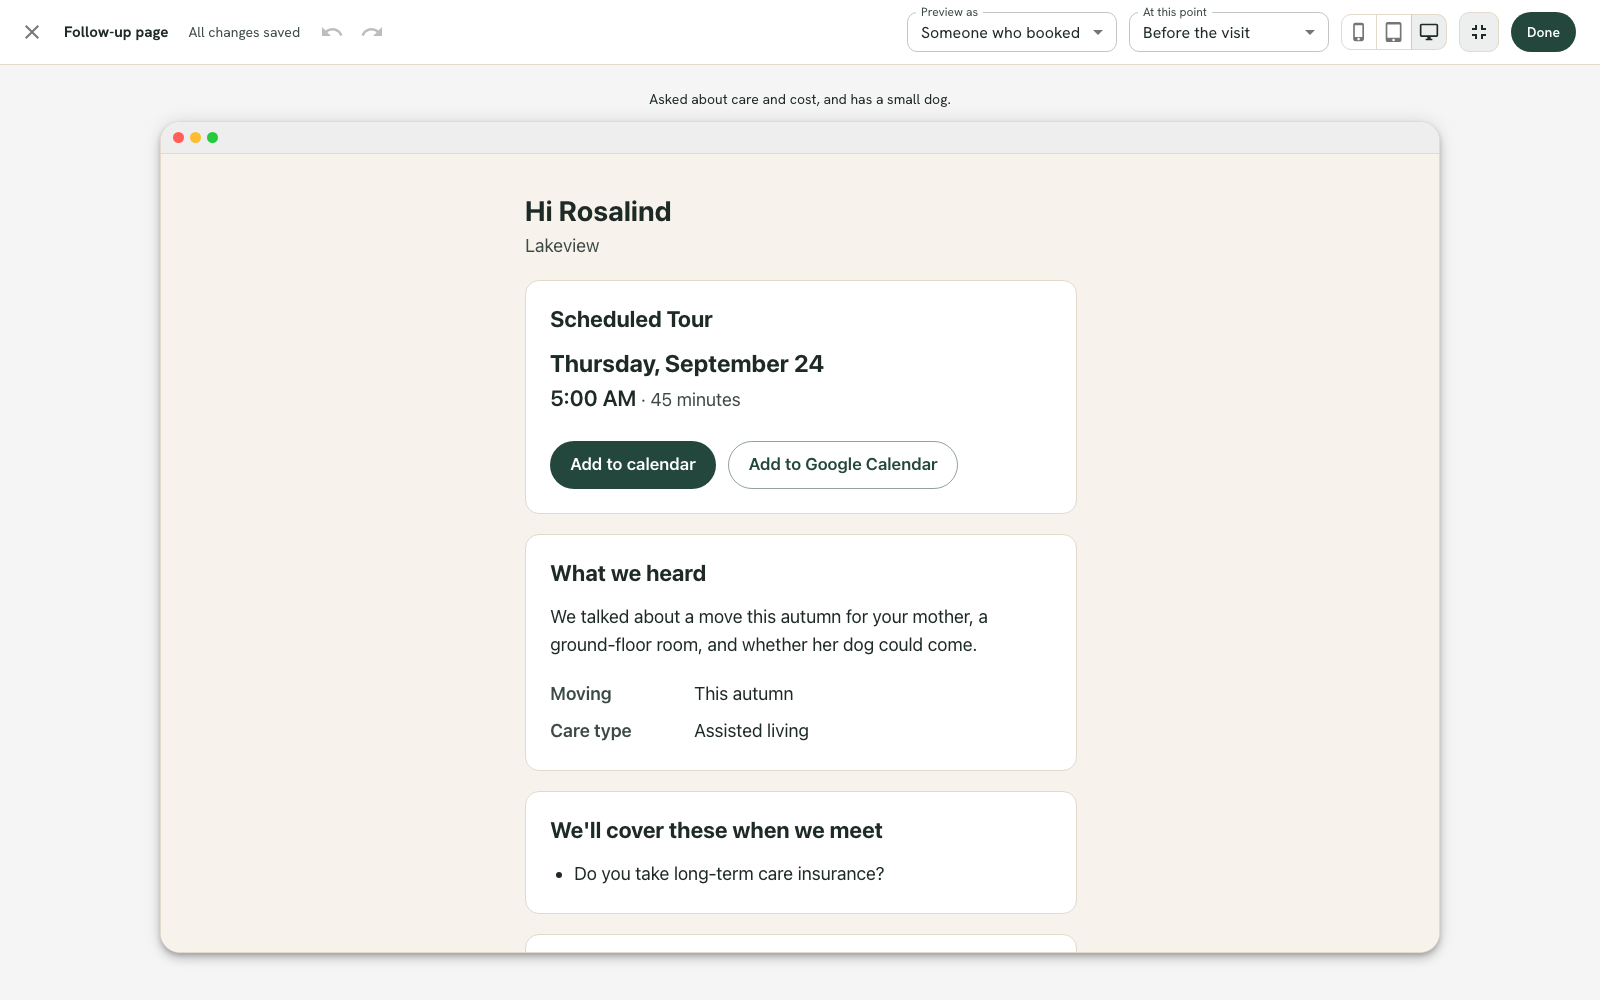Switch to mobile phone preview
This screenshot has height=1000, width=1600.
[1358, 32]
